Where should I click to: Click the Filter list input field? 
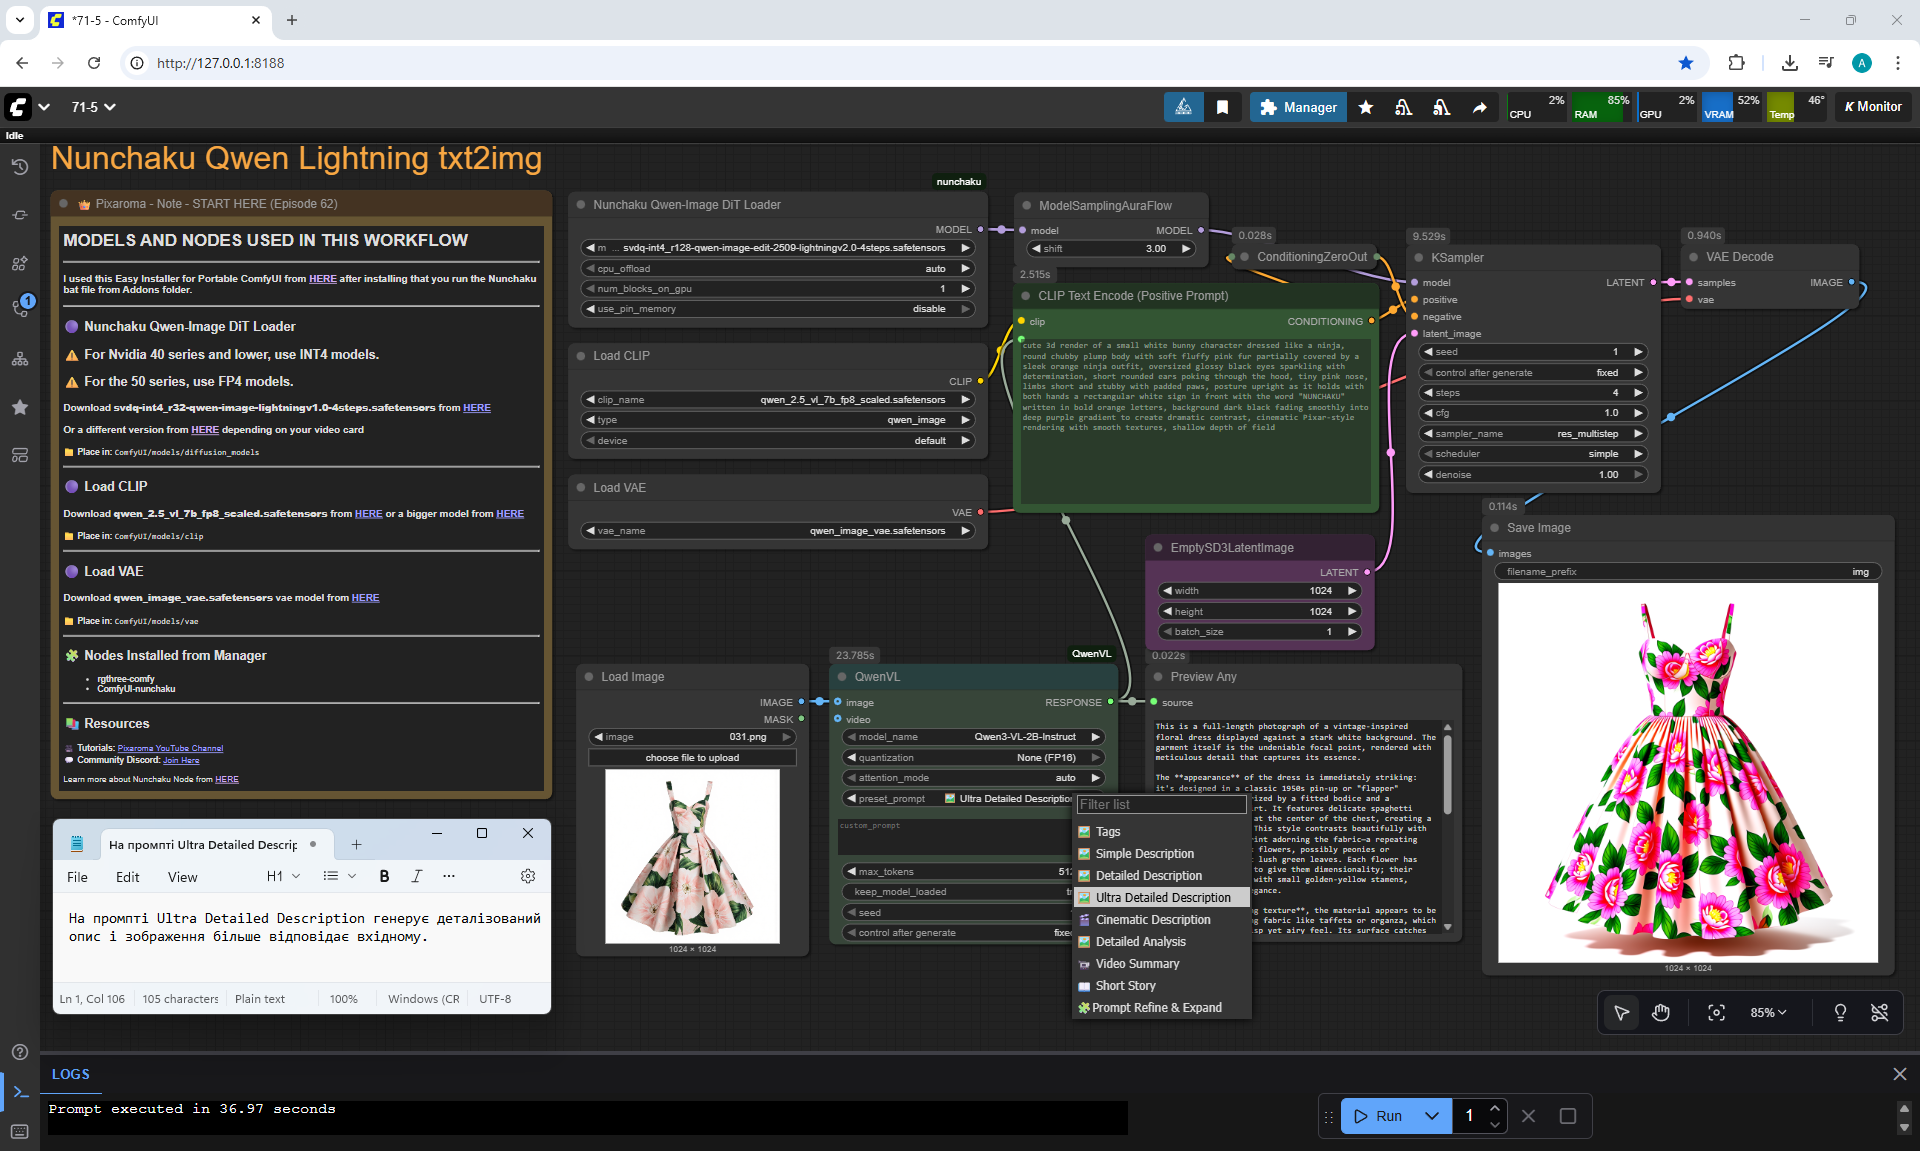1160,804
